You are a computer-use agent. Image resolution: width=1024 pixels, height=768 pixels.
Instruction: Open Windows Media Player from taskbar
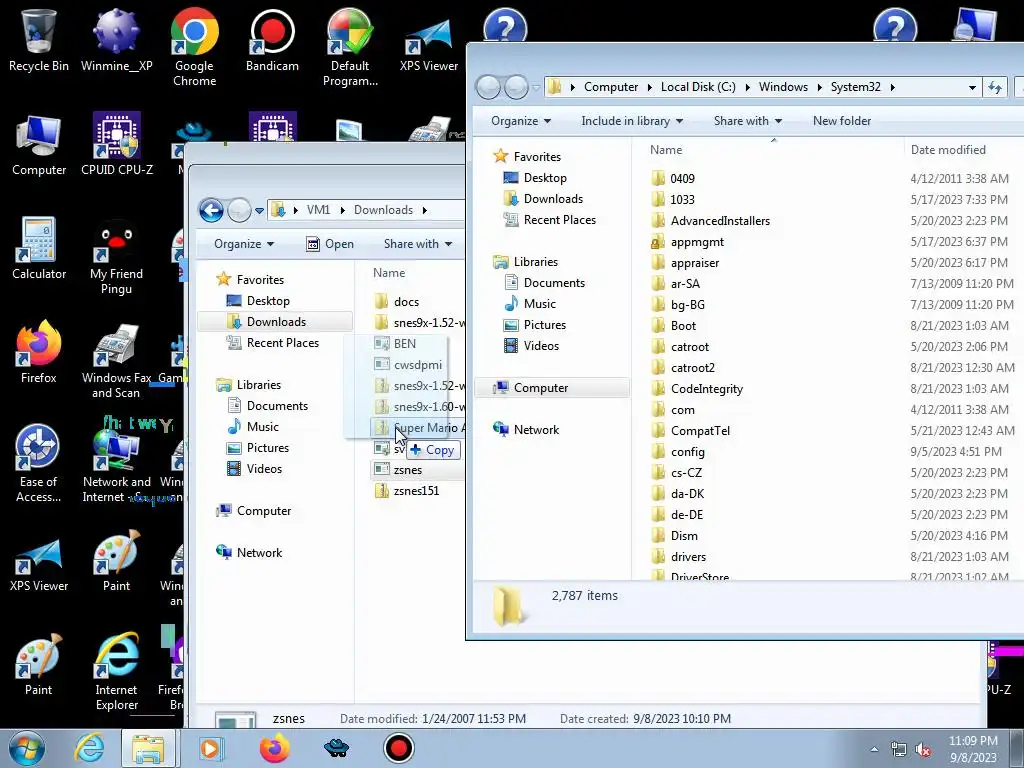coord(210,748)
